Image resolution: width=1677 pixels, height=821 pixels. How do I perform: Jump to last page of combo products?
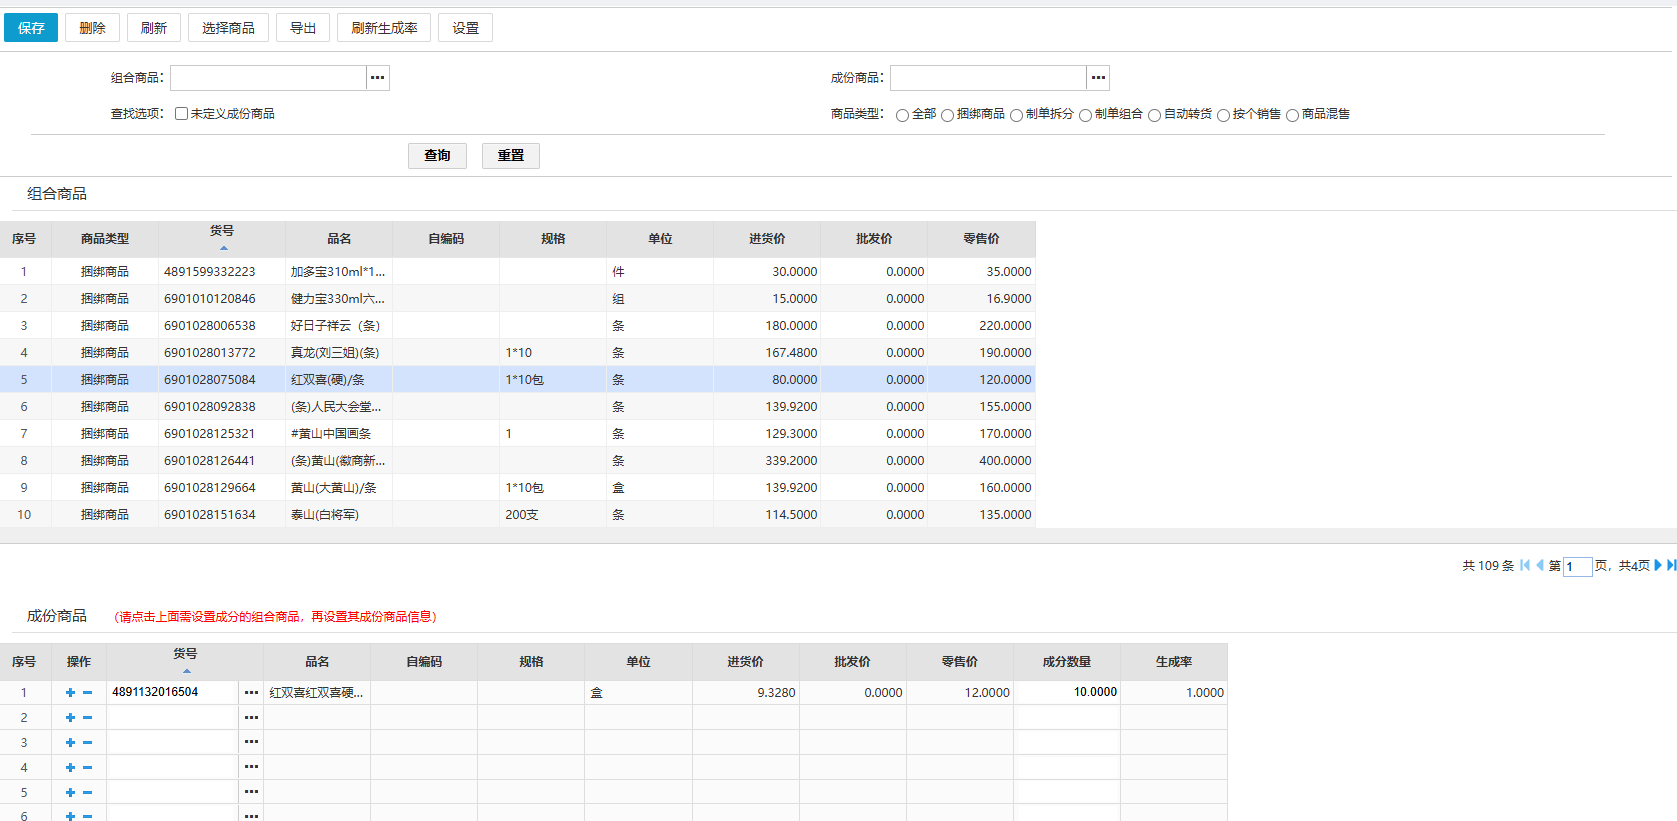[x=1671, y=565]
